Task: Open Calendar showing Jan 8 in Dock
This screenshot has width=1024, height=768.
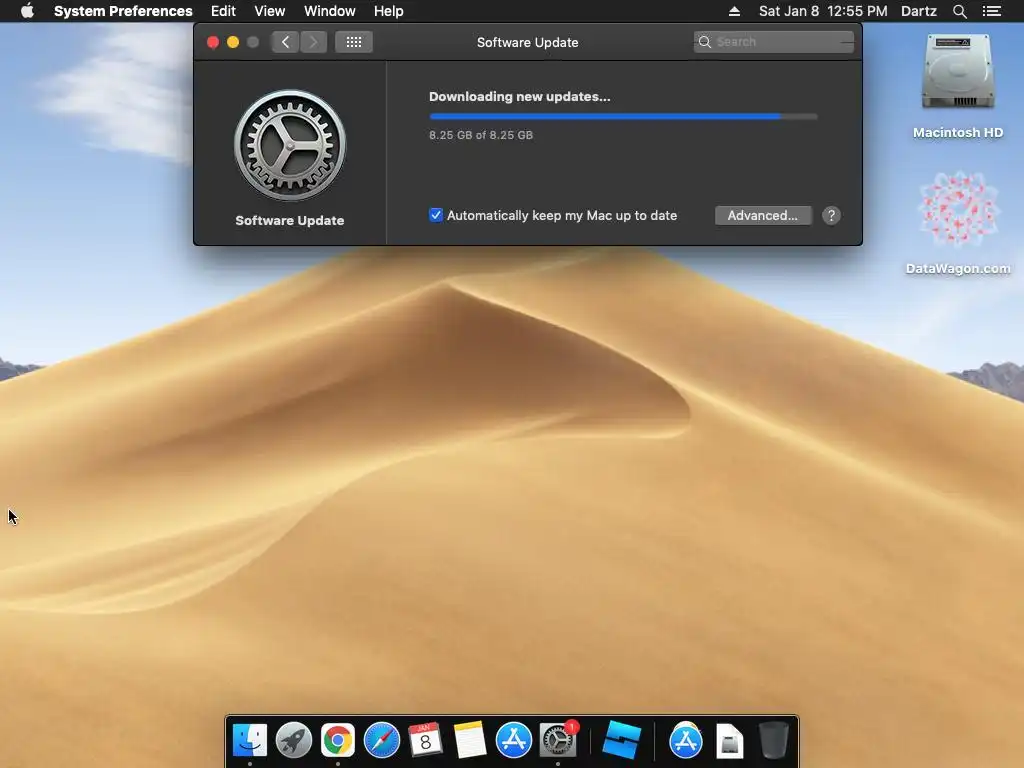Action: click(x=425, y=741)
